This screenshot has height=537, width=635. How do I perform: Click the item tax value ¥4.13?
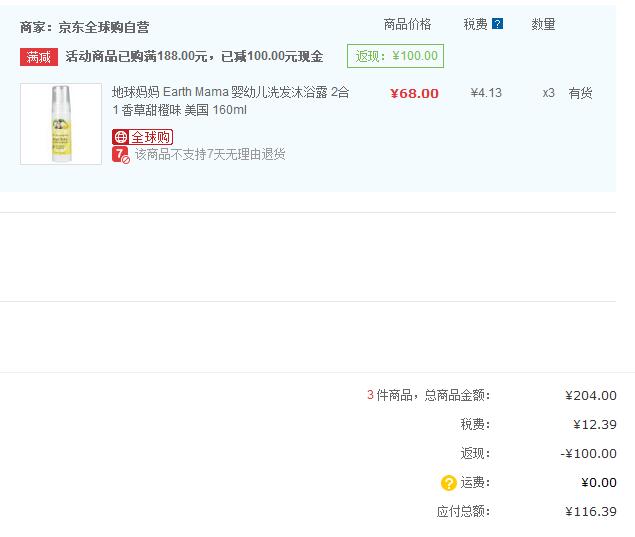point(486,93)
